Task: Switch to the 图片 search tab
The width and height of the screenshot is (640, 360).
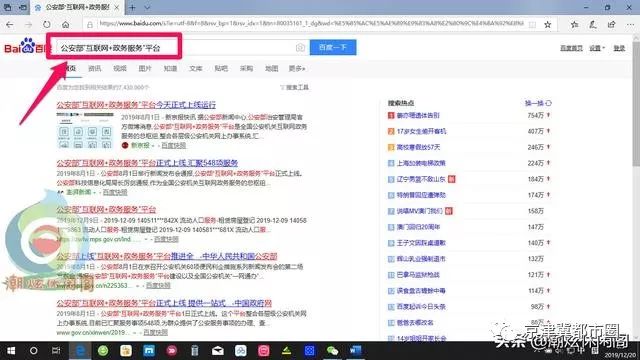Action: [x=145, y=69]
